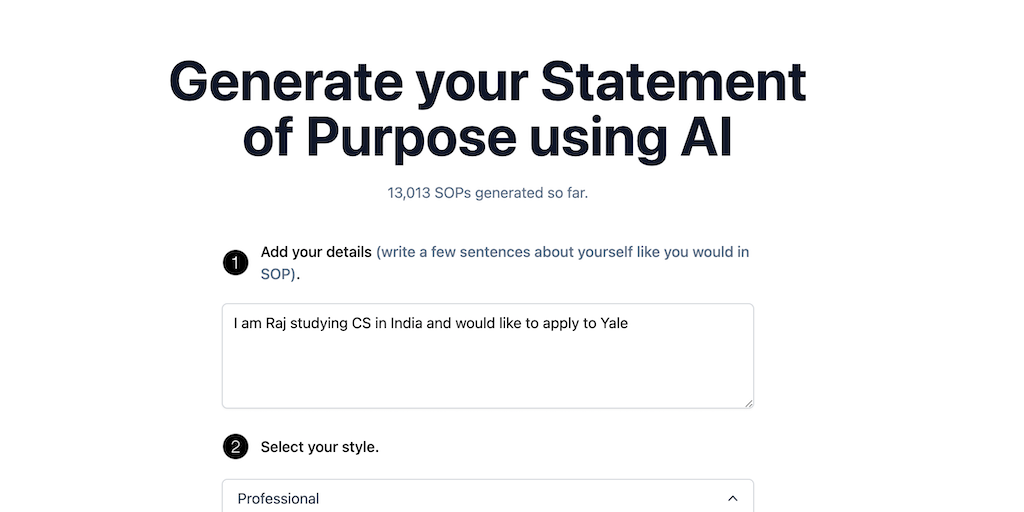
Task: Click the chevron arrow in style dropdown
Action: pos(733,498)
